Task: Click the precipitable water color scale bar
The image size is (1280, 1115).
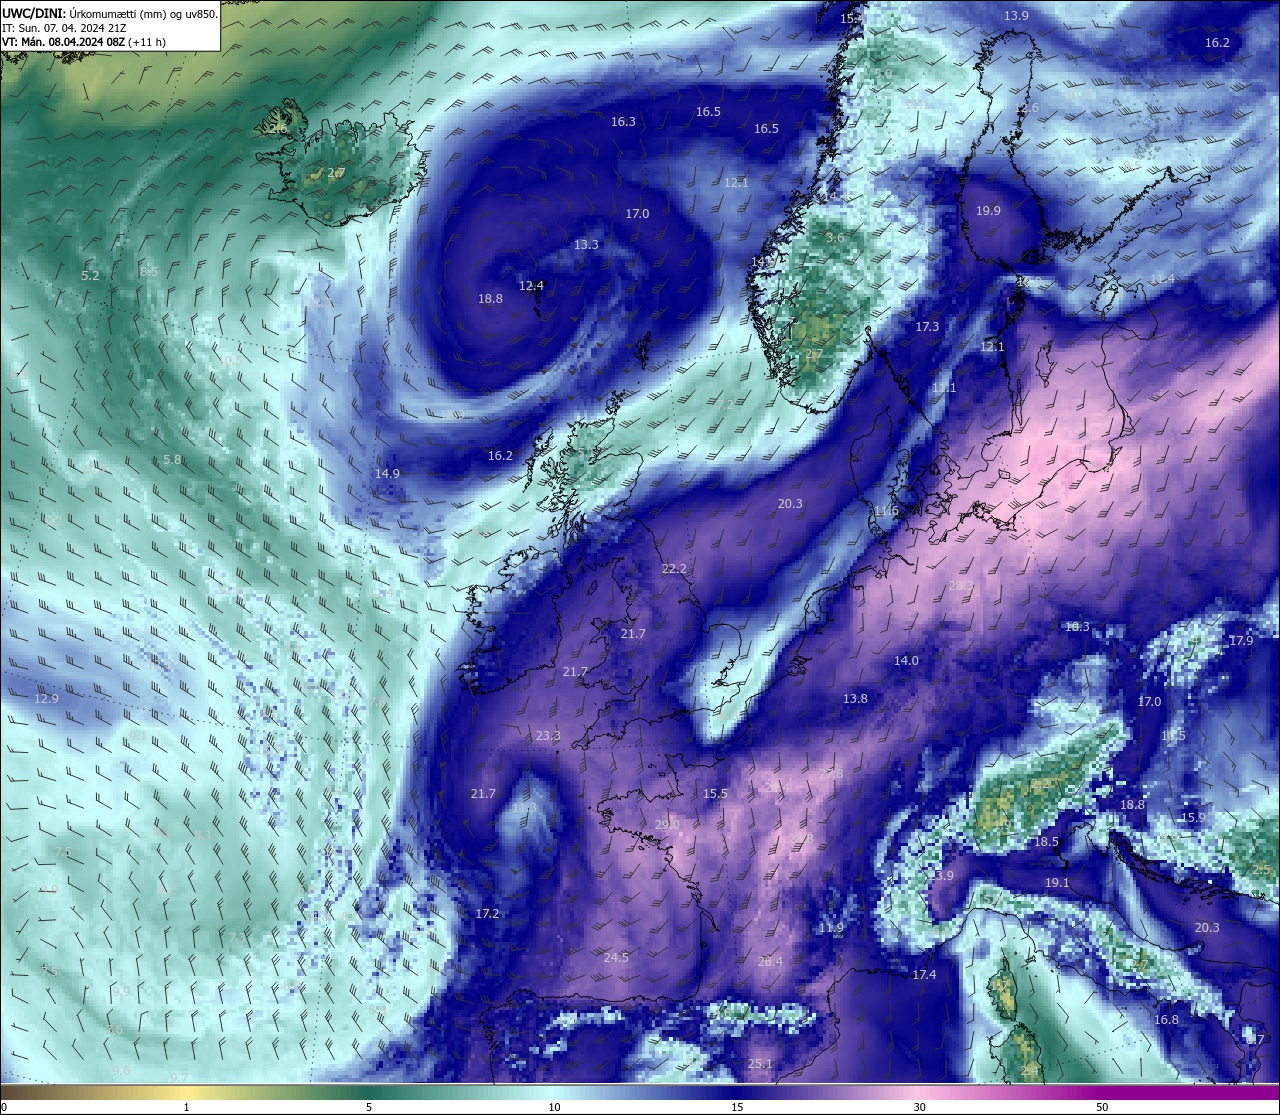Action: (x=640, y=1092)
